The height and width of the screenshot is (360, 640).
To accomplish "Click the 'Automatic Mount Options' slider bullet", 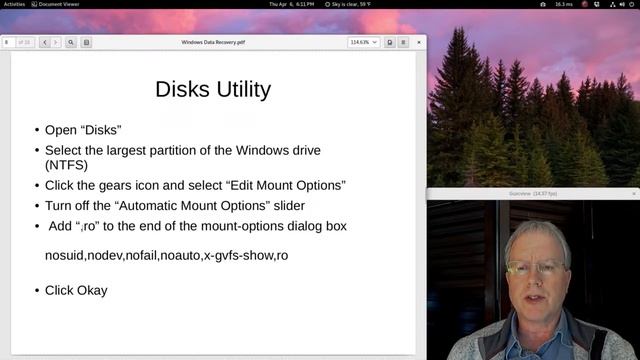I will pos(175,206).
